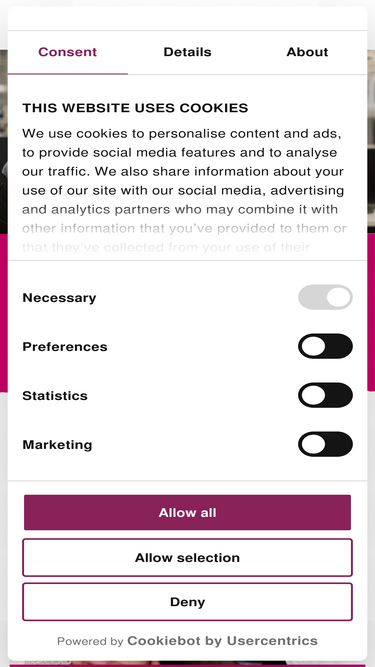This screenshot has width=375, height=667.
Task: Click the 'Powered by' text
Action: [90, 641]
